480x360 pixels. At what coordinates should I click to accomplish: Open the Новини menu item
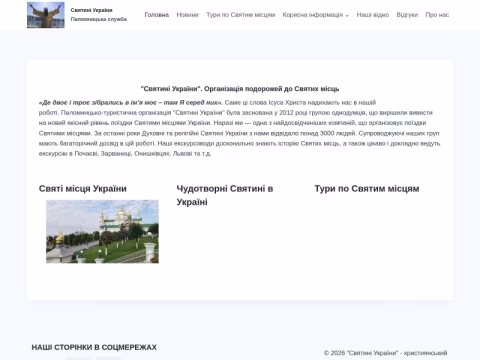pyautogui.click(x=187, y=15)
